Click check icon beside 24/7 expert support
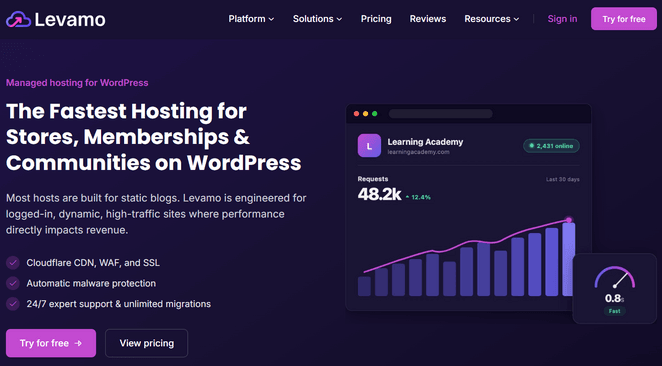 (13, 304)
